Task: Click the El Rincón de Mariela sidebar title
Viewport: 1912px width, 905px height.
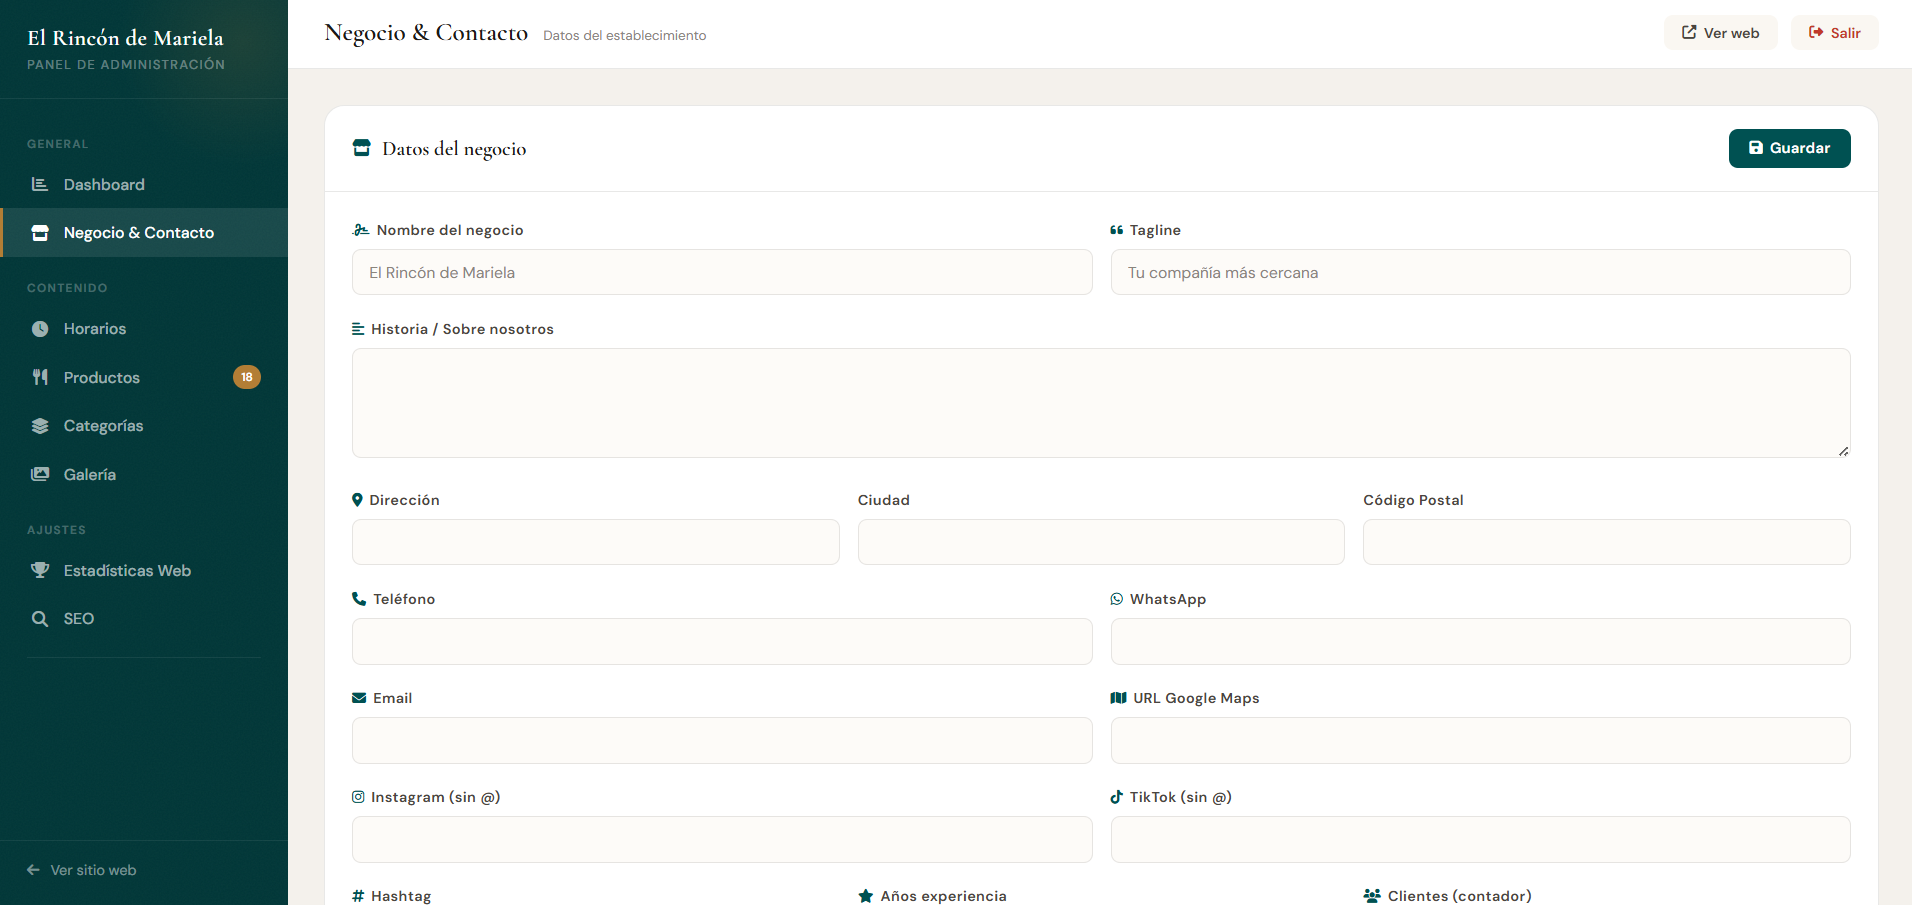Action: [x=125, y=38]
